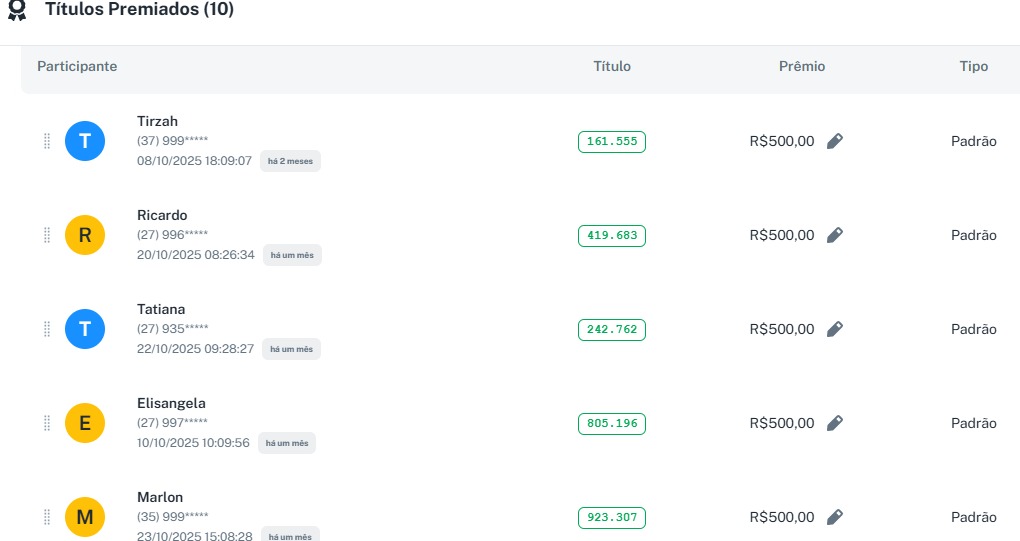This screenshot has height=541, width=1020.
Task: Click drag handle in Elisangela's row
Action: click(x=47, y=423)
